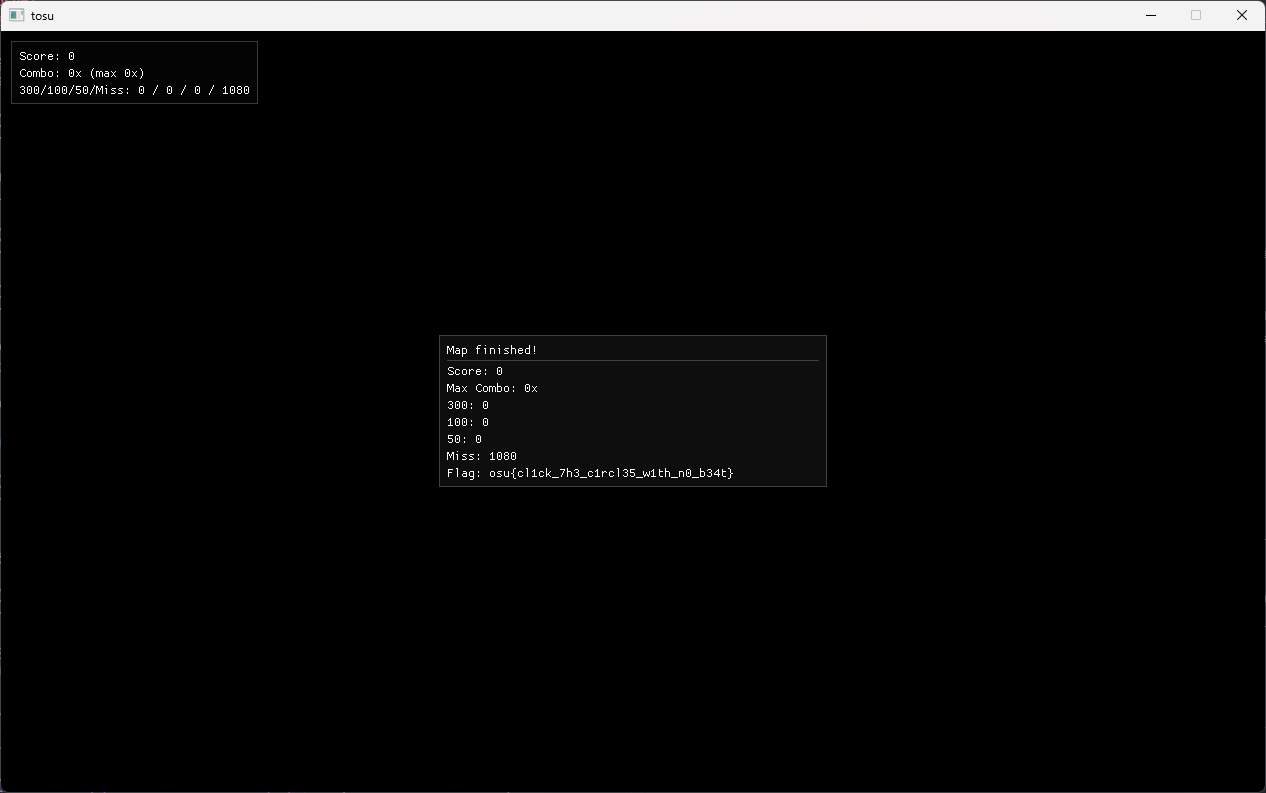Click "Combo: 0x" in the top-left overlay
Image resolution: width=1266 pixels, height=793 pixels.
coord(50,73)
